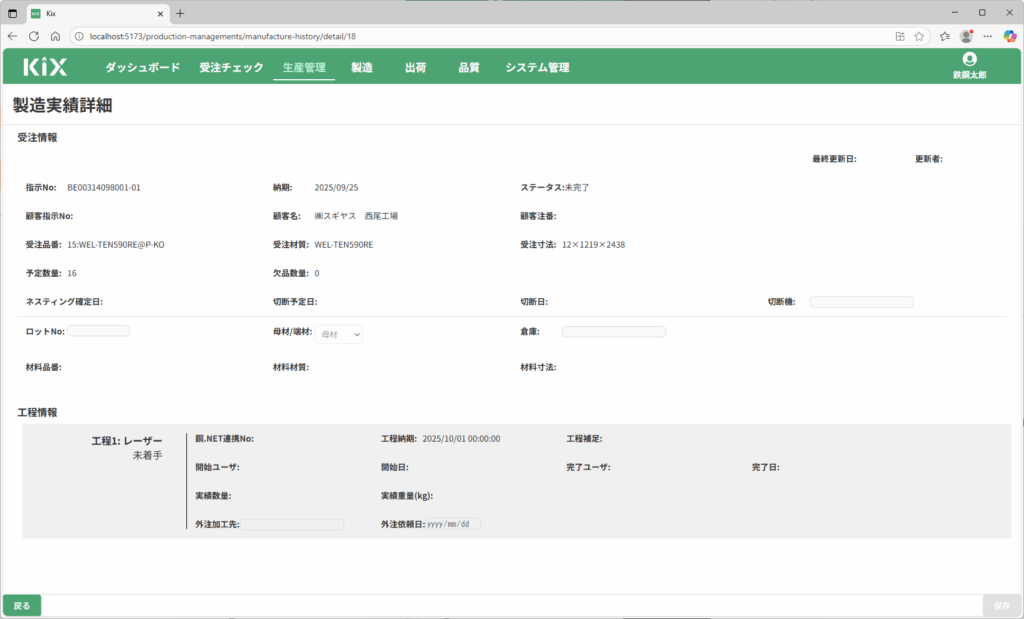Expand the 母材/端材 dropdown

(339, 335)
